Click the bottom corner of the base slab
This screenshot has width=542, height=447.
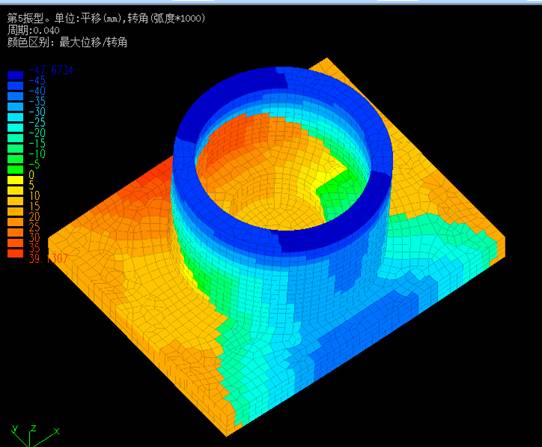coord(226,430)
